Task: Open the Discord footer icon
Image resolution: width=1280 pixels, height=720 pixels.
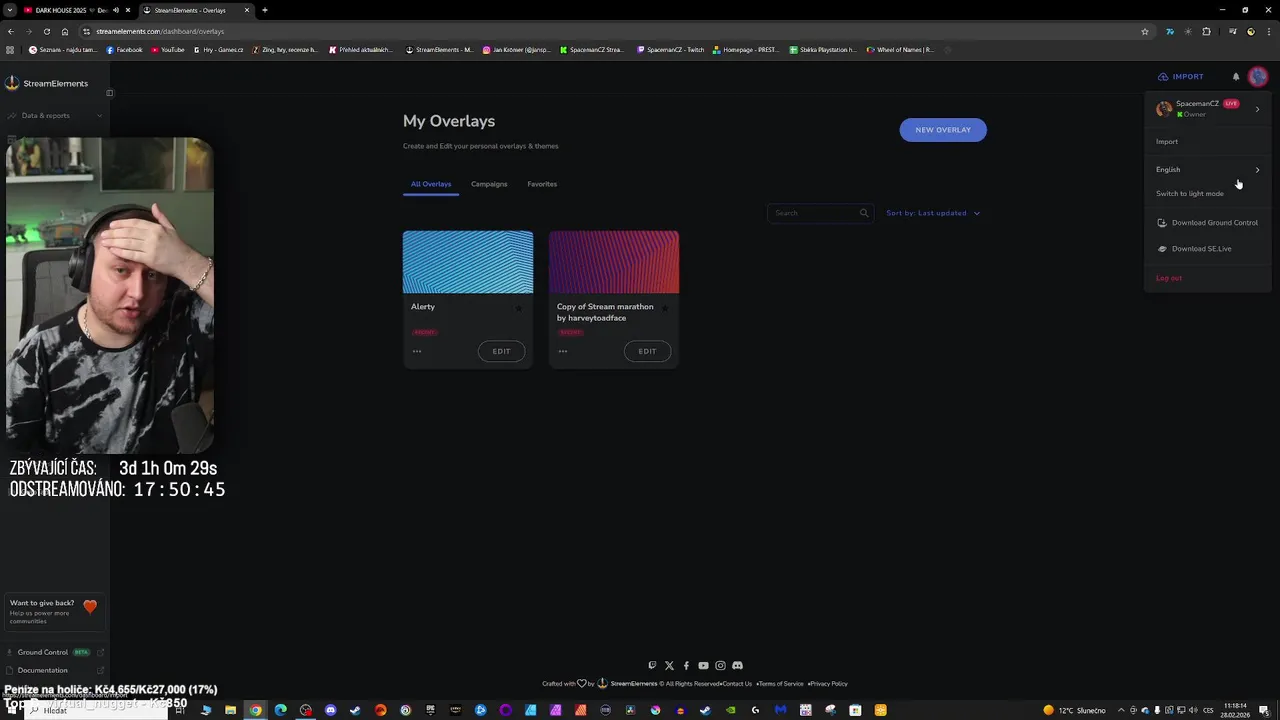Action: [x=737, y=666]
